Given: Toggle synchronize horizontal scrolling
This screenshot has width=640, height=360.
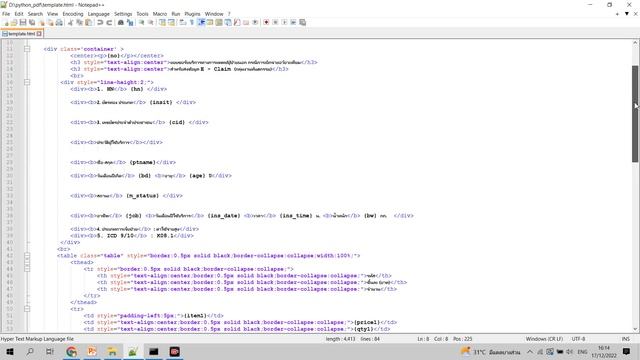Looking at the screenshot, I should tap(171, 22).
